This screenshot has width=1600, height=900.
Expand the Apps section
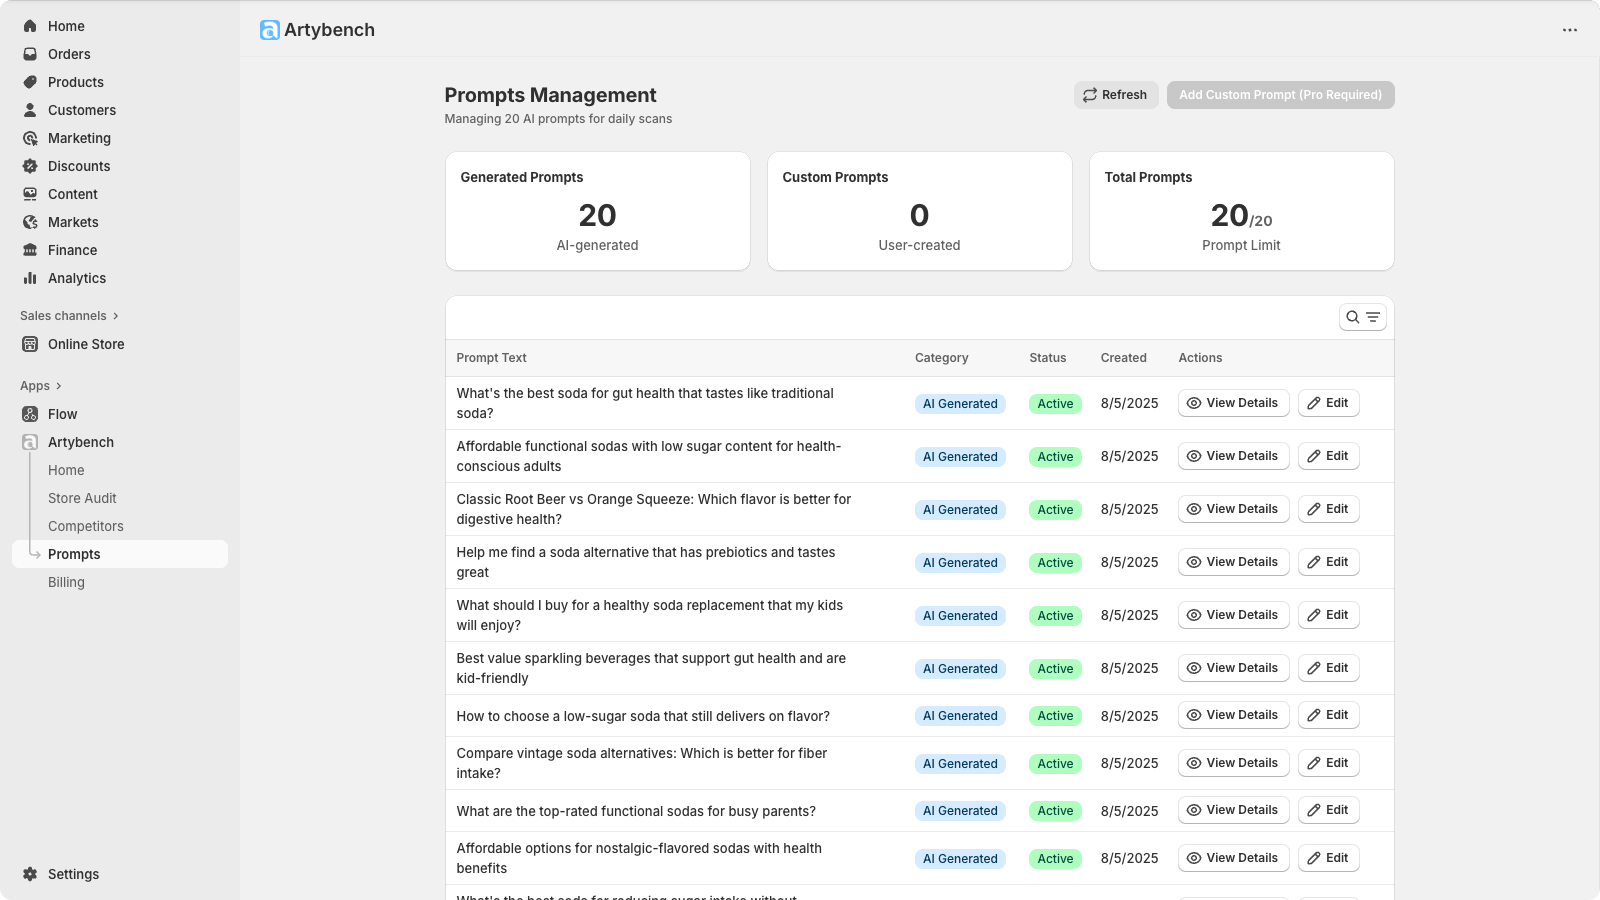(x=40, y=385)
